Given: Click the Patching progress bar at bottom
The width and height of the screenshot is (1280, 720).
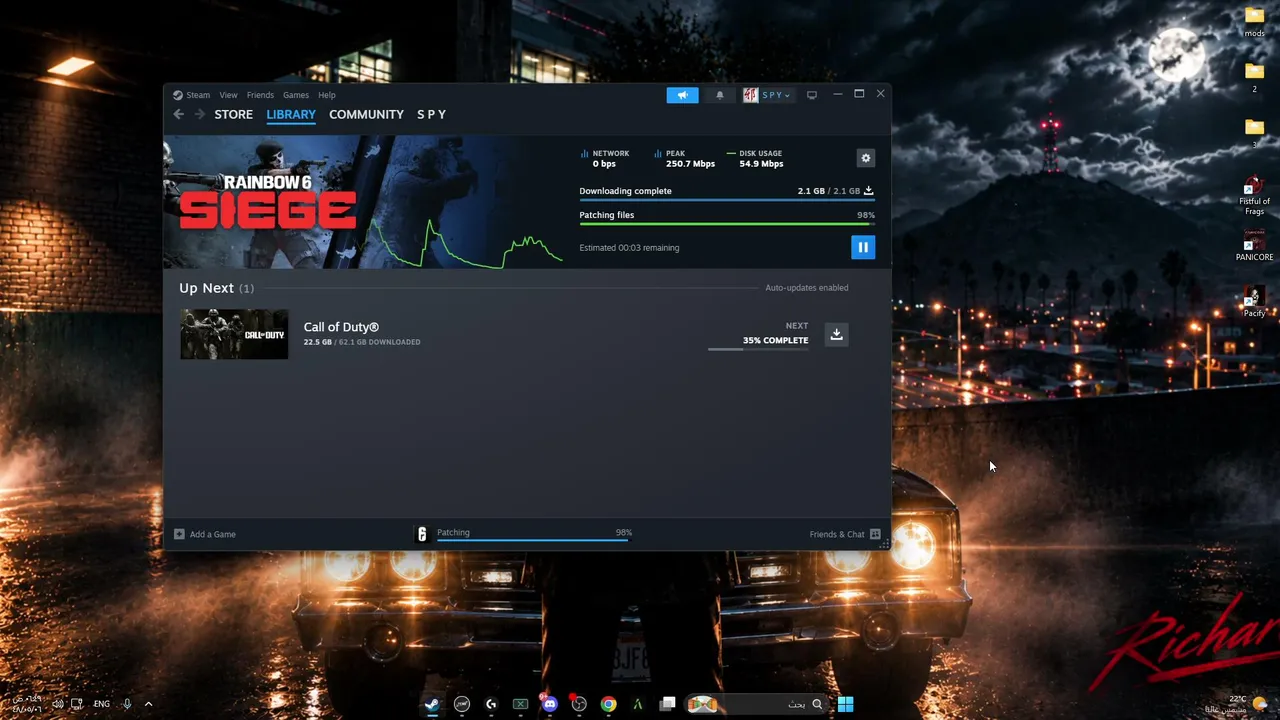Looking at the screenshot, I should [x=533, y=540].
